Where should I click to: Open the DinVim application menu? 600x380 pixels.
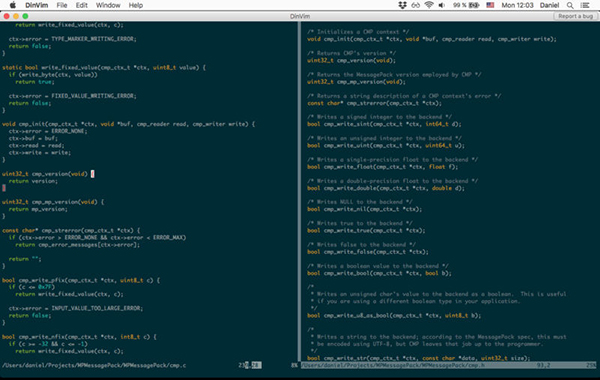click(x=37, y=5)
